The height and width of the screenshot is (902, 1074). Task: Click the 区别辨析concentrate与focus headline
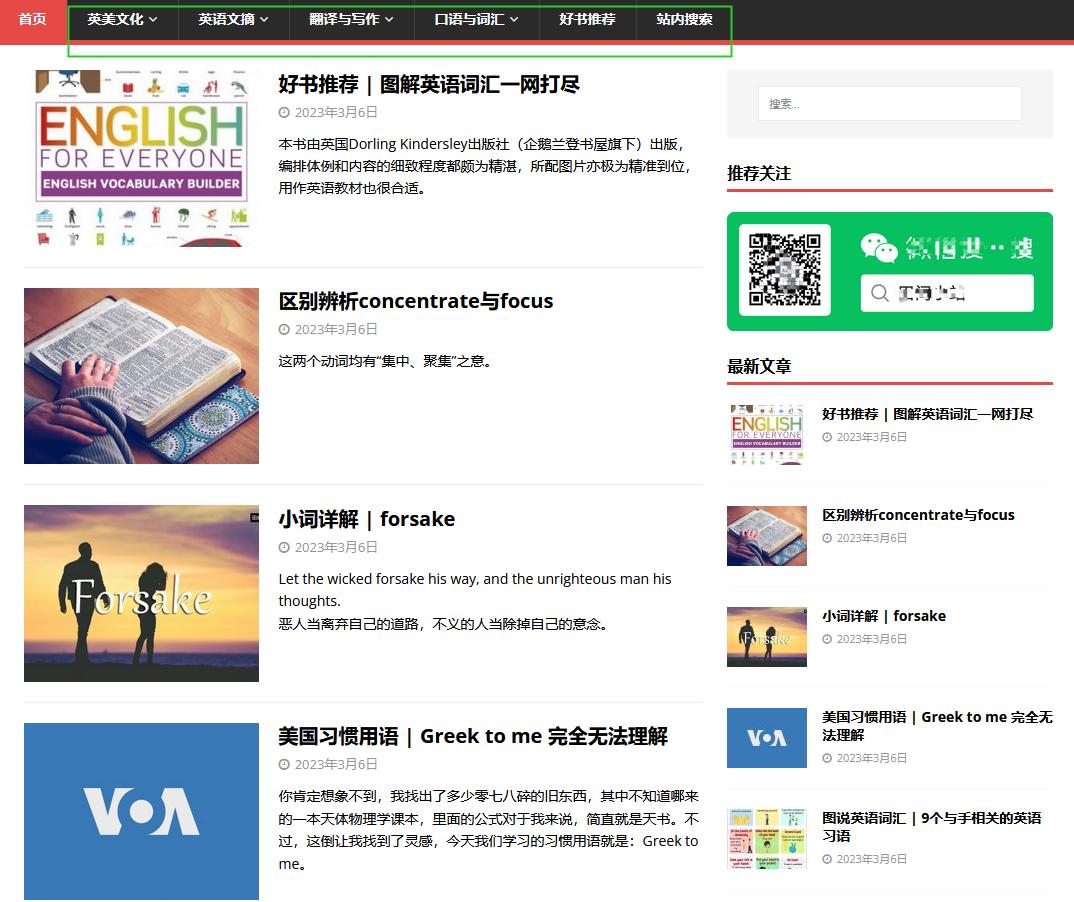click(415, 300)
